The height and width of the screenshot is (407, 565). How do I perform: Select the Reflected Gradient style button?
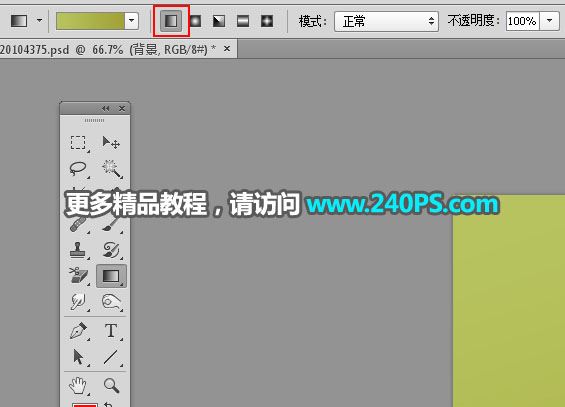point(243,21)
